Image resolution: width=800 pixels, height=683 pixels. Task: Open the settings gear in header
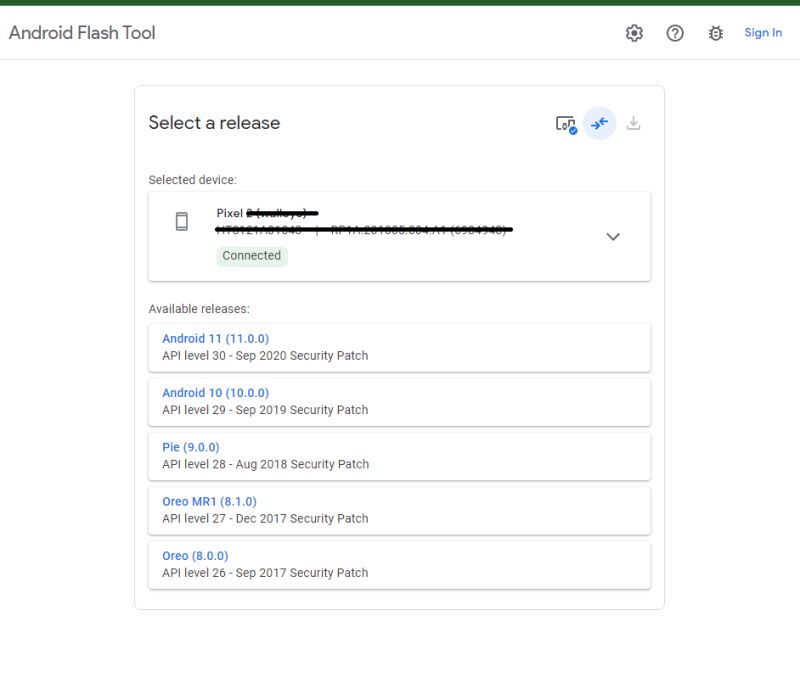tap(634, 33)
